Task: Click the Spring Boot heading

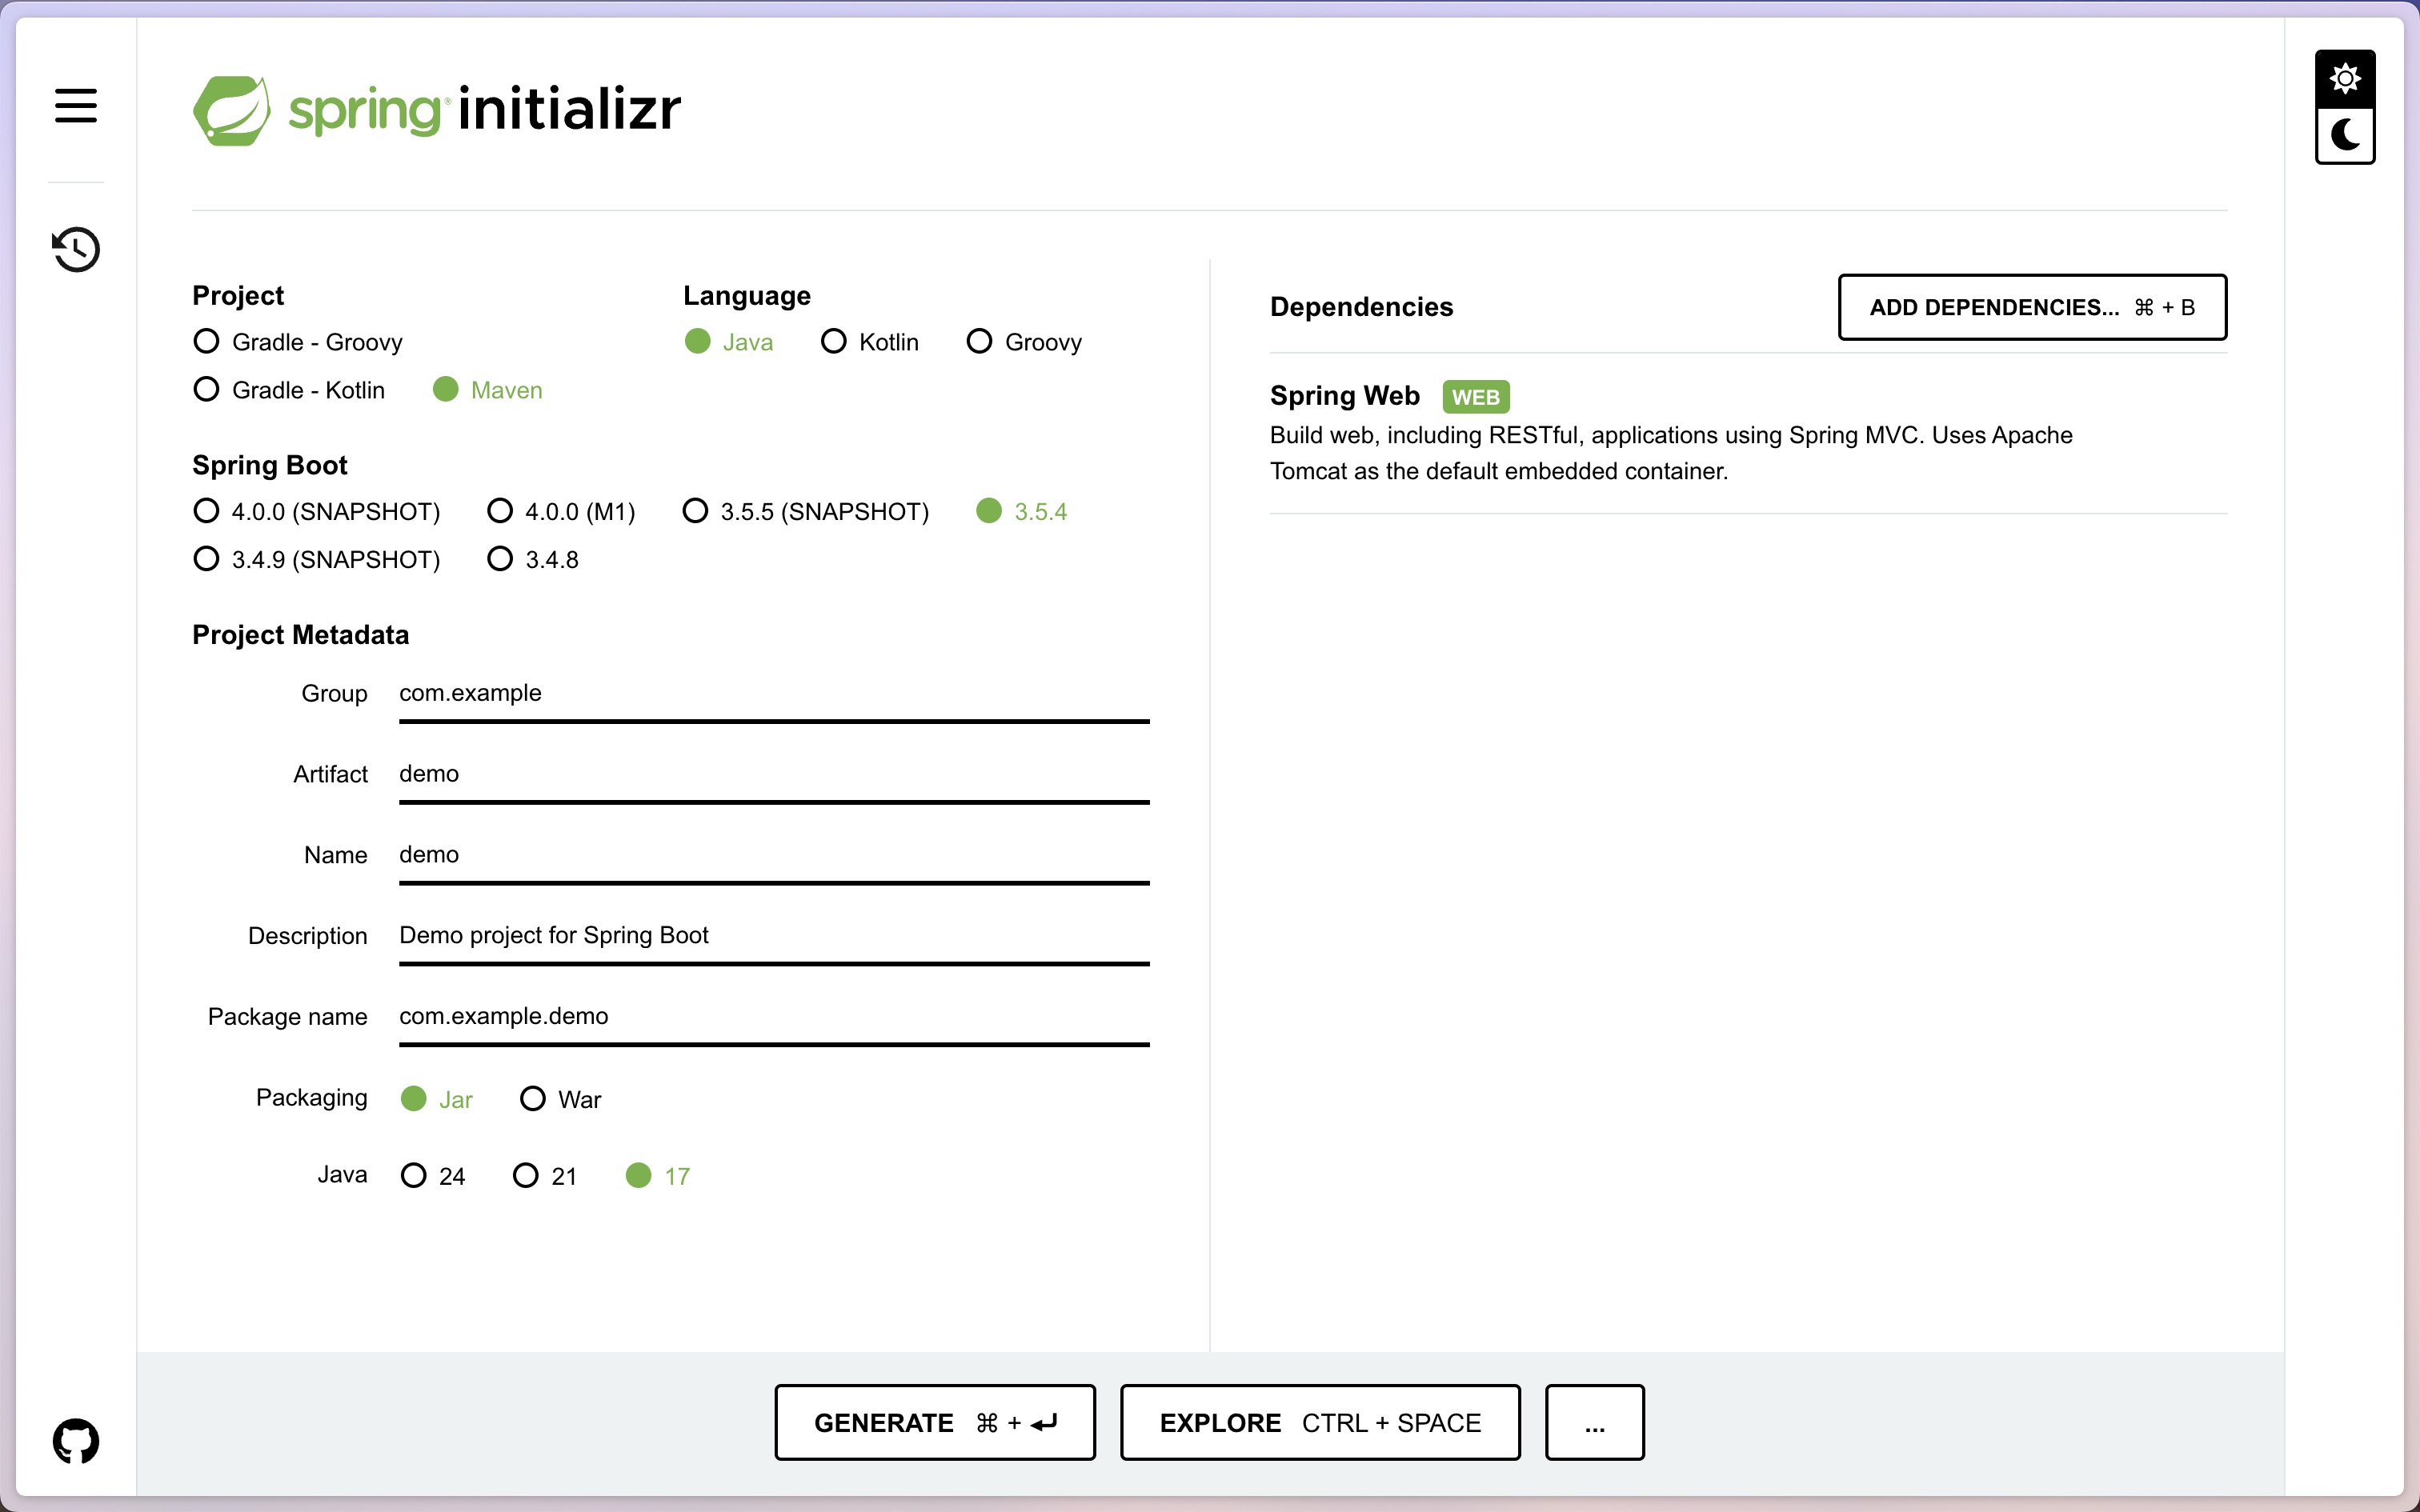Action: point(269,465)
